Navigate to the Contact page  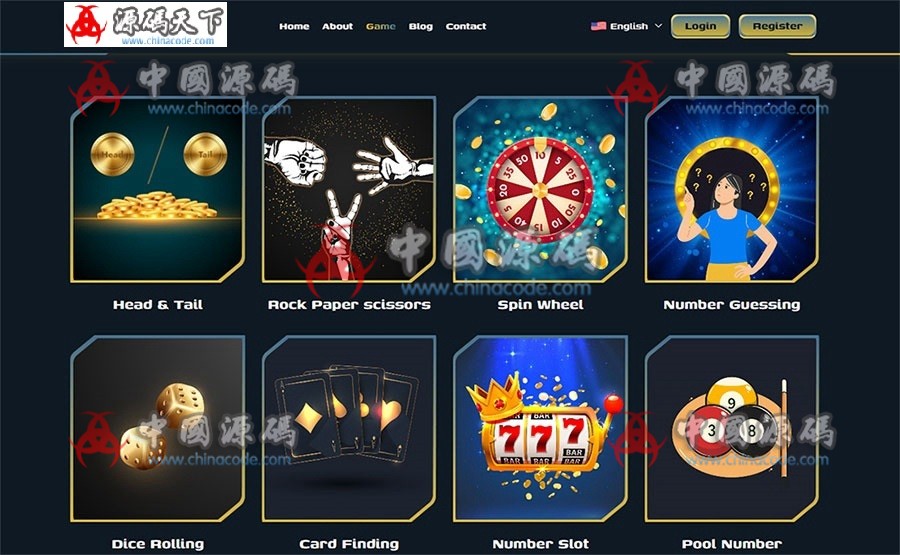click(x=465, y=26)
